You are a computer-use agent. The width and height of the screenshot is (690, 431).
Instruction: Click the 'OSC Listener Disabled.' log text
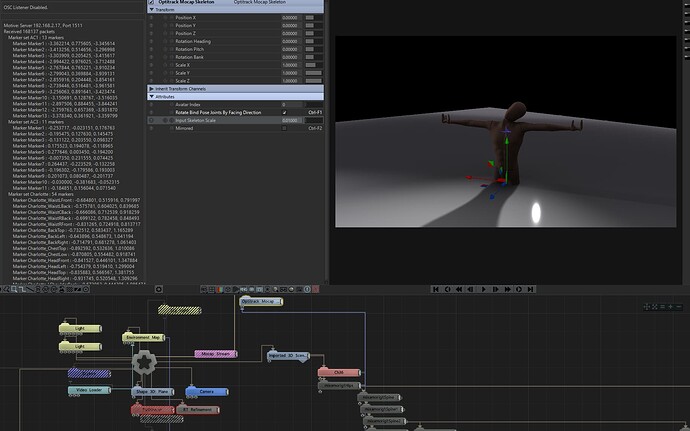26,7
